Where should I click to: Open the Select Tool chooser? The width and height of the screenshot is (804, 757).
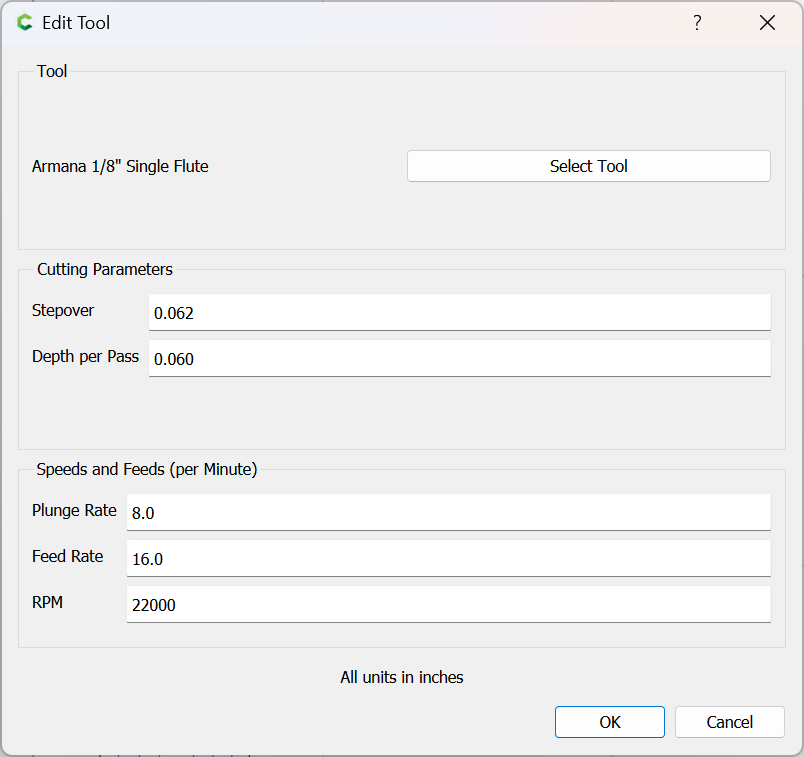589,166
